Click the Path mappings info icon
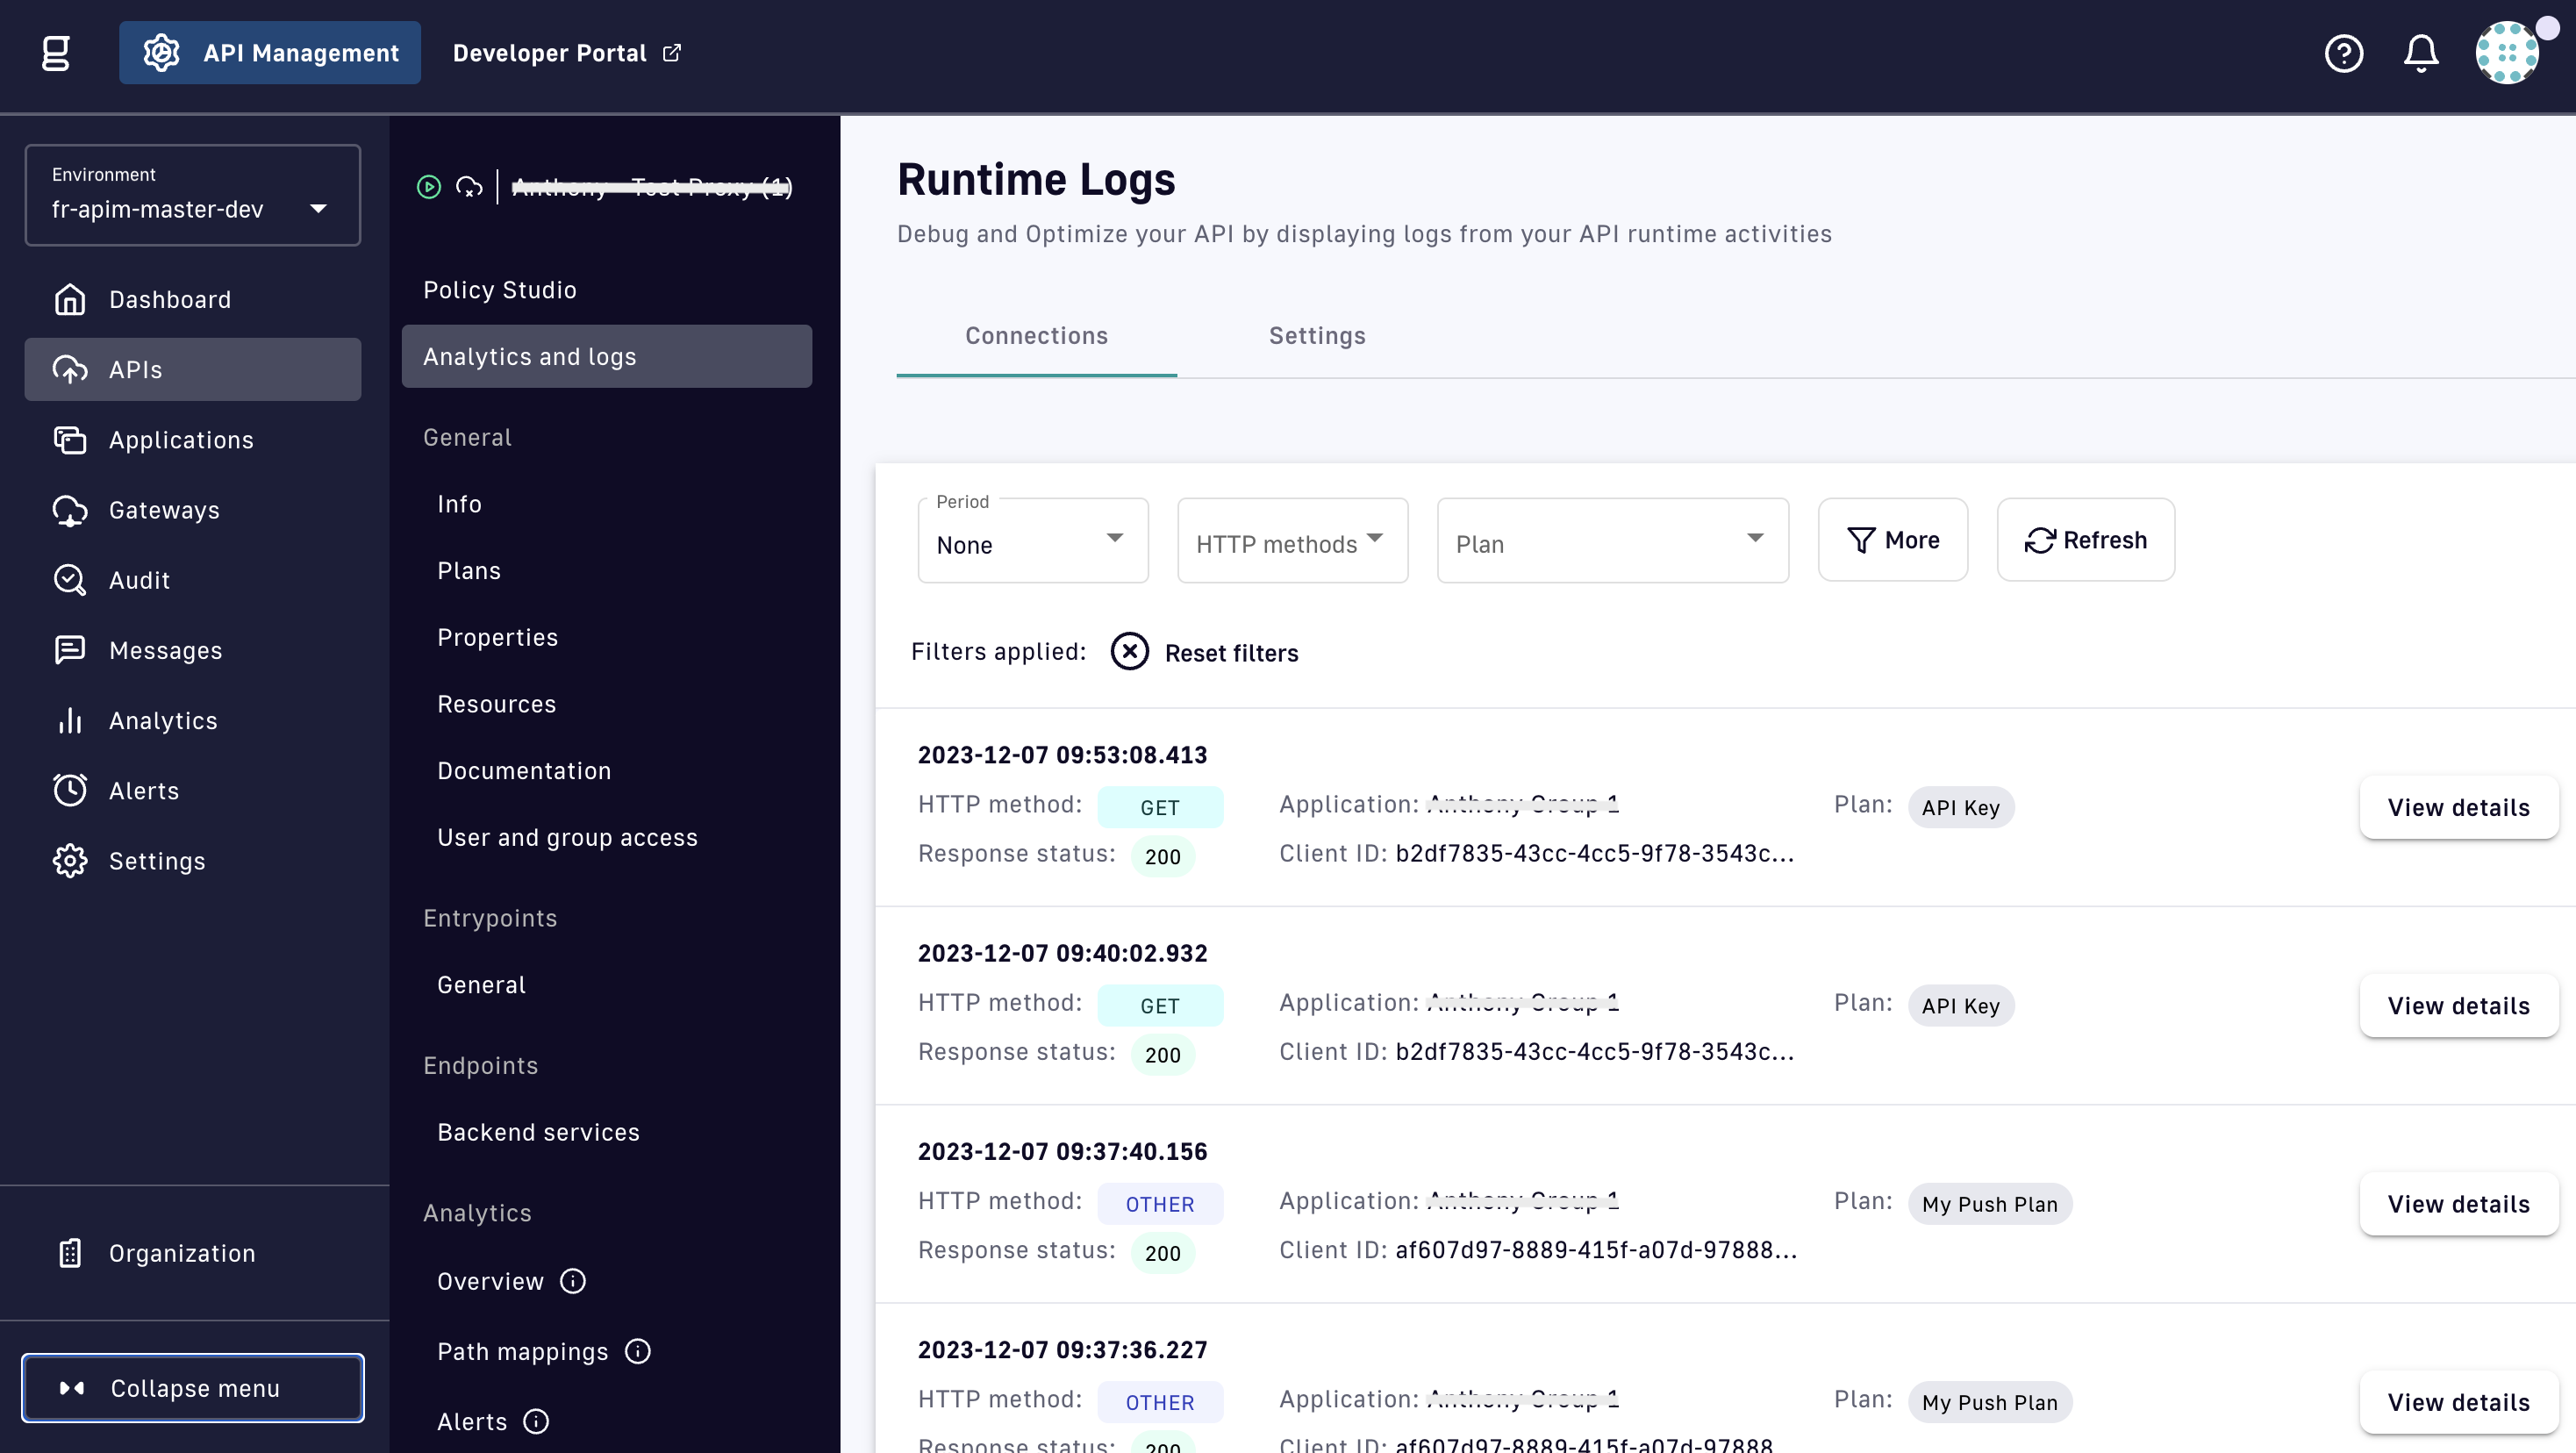This screenshot has height=1453, width=2576. click(x=638, y=1351)
